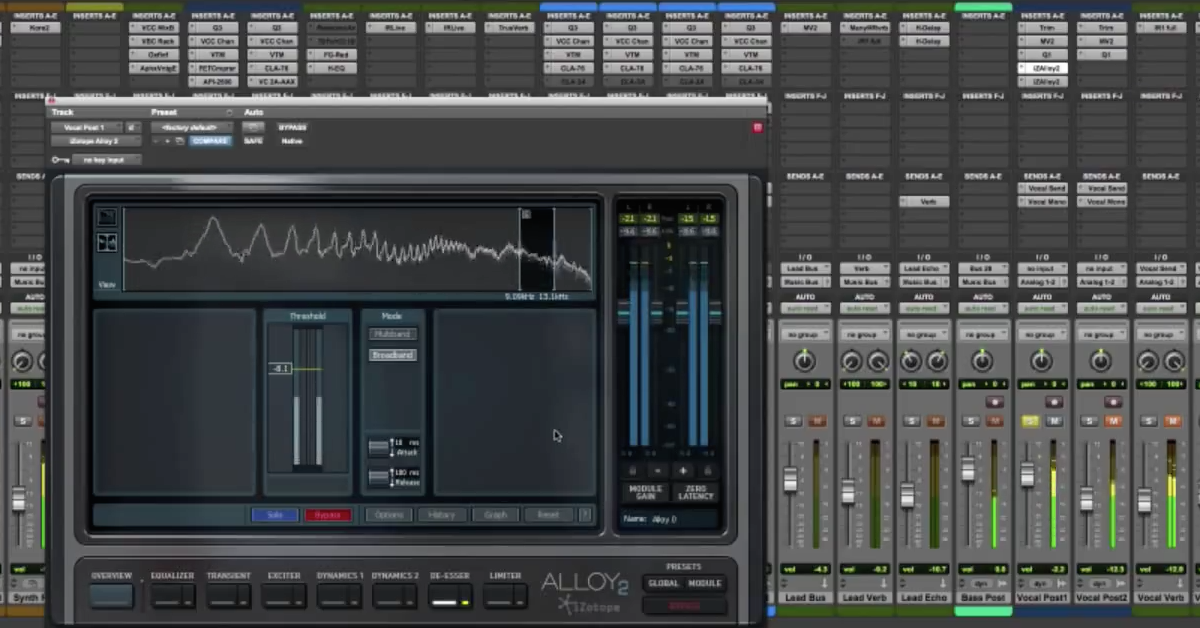Viewport: 1200px width, 628px height.
Task: Toggle the red Bypass button beside Solo
Action: (x=328, y=515)
